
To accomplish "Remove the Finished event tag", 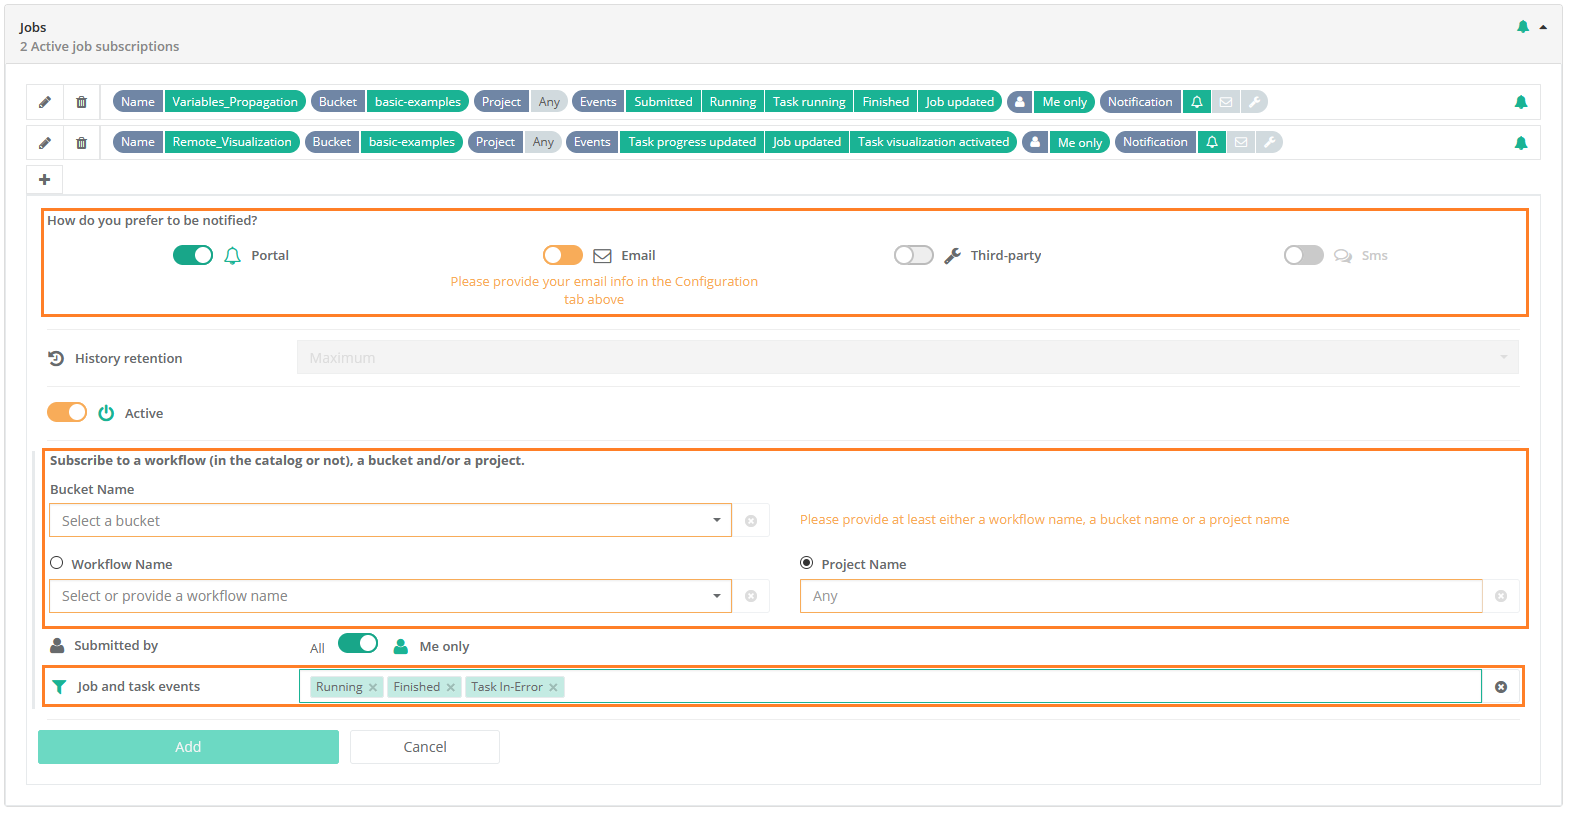I will pos(451,687).
